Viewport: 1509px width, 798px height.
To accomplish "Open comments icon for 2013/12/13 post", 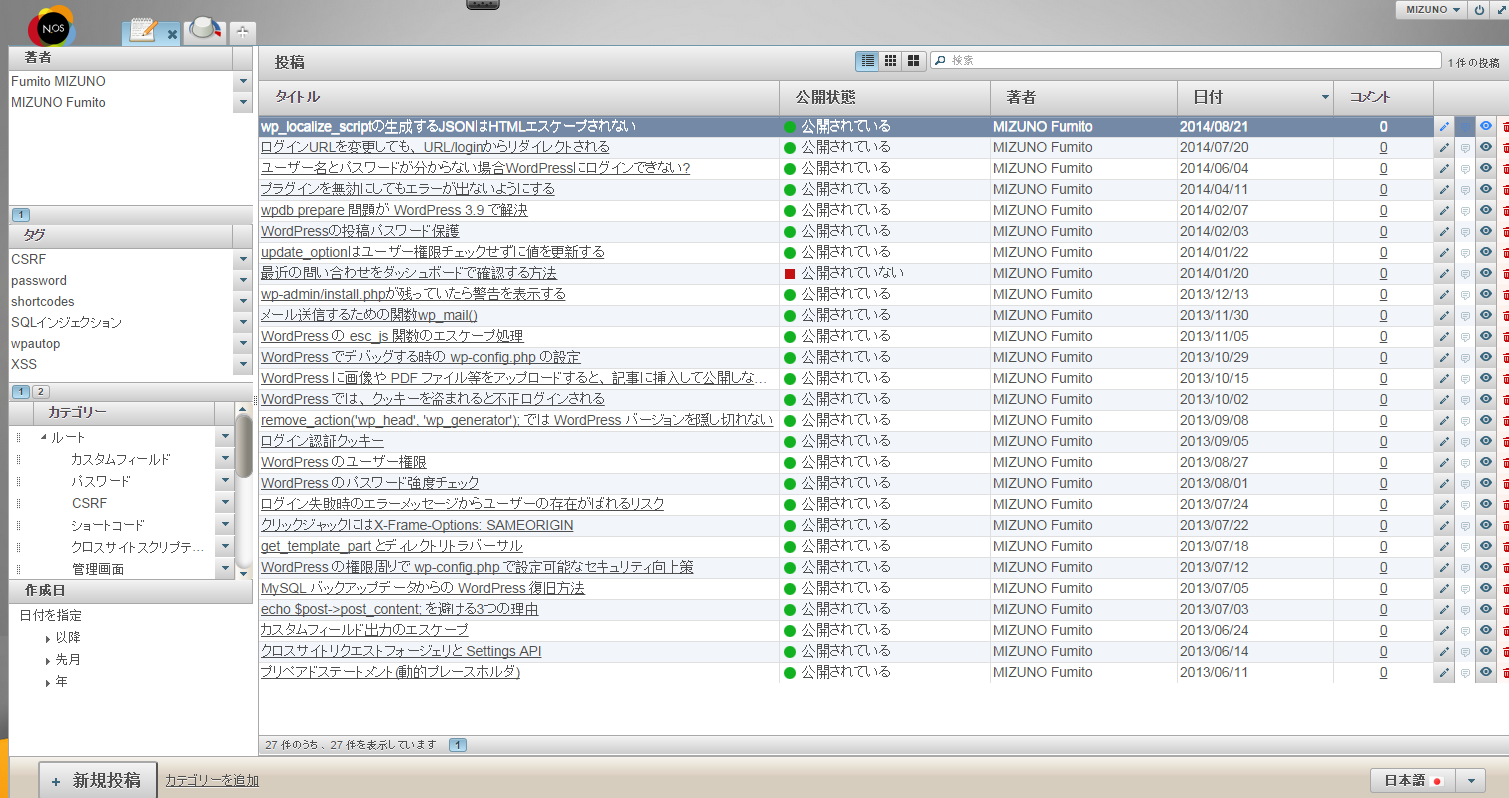I will [x=1465, y=295].
